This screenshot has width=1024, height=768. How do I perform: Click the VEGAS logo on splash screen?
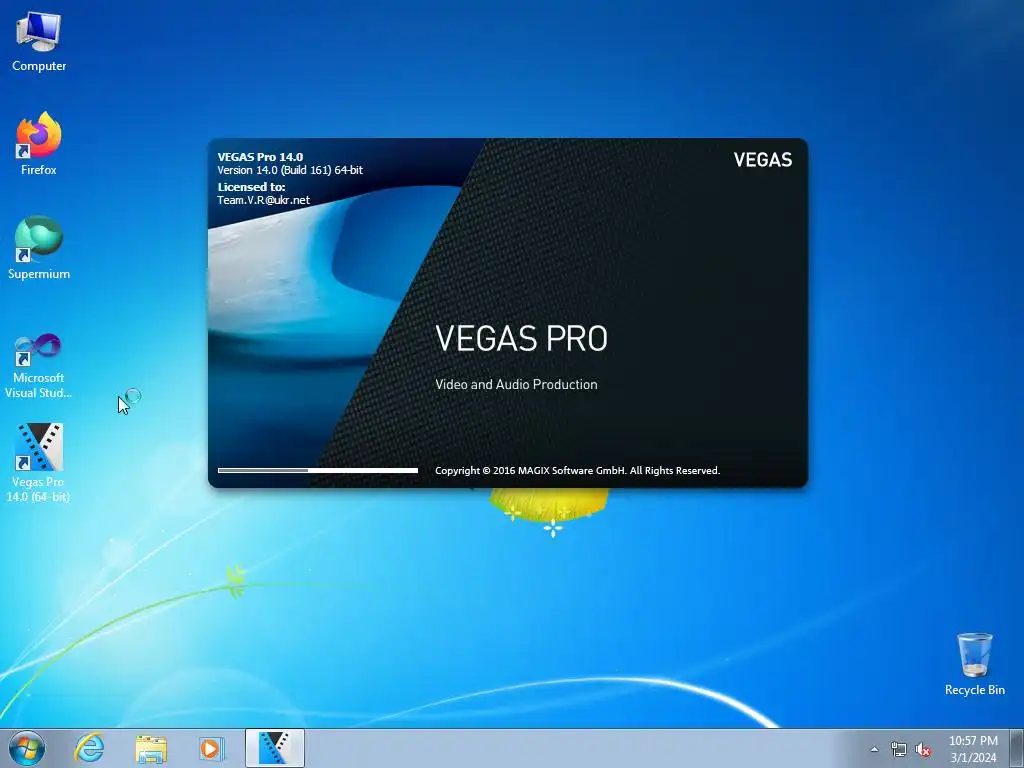coord(763,160)
